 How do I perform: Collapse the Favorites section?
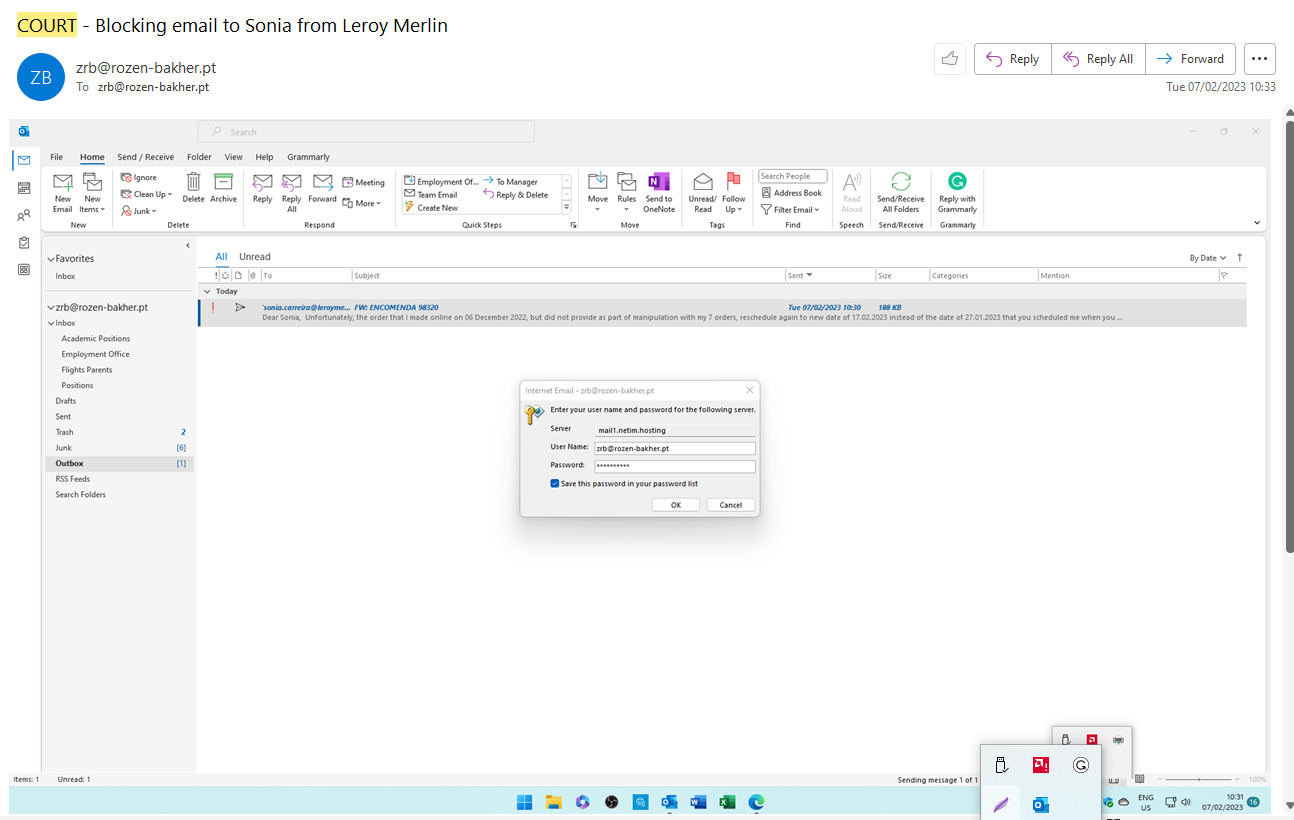pos(52,259)
